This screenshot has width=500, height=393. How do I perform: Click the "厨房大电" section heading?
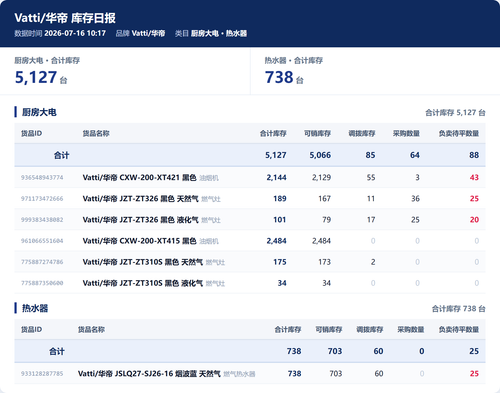tap(39, 112)
